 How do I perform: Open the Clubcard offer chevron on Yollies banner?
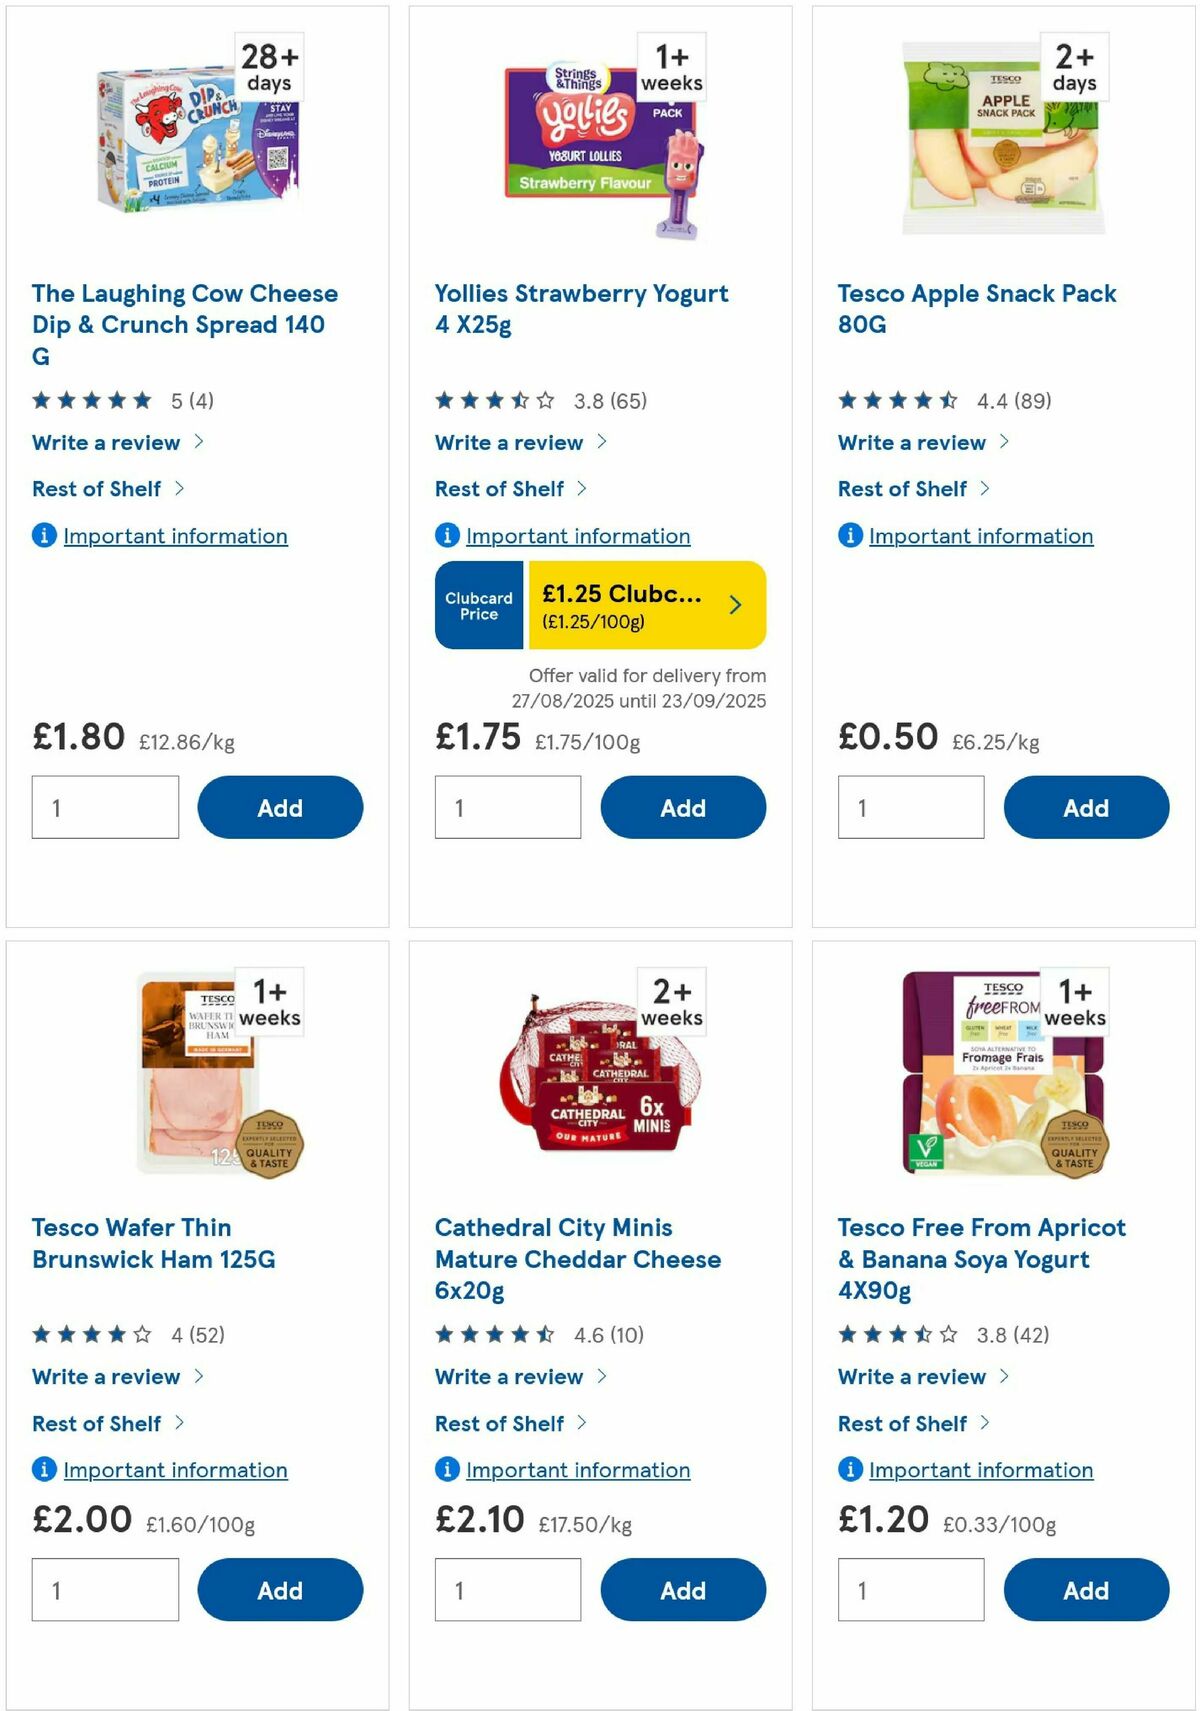pyautogui.click(x=736, y=604)
